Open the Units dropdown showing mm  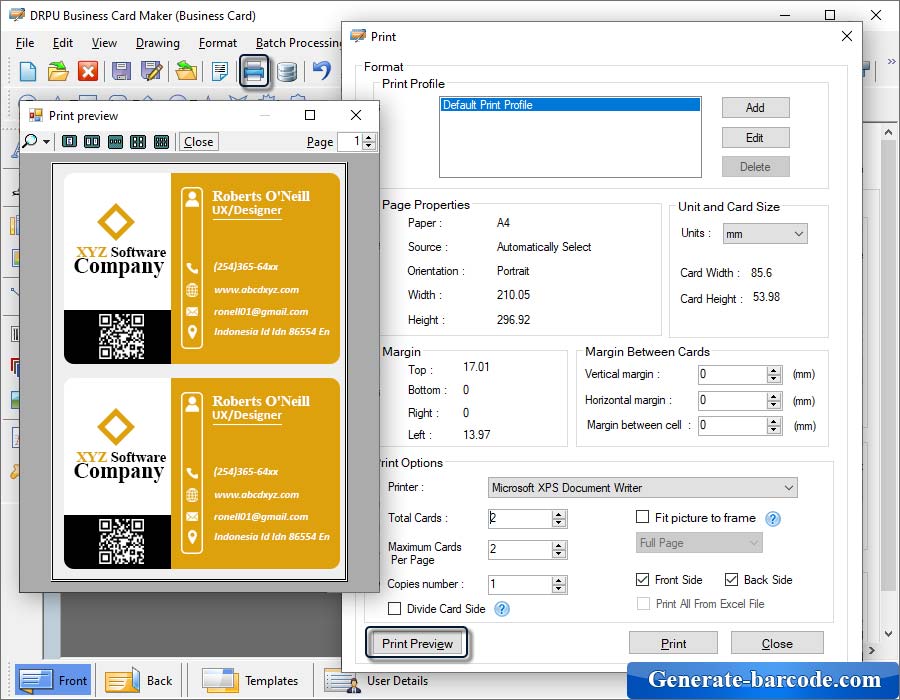(x=765, y=234)
